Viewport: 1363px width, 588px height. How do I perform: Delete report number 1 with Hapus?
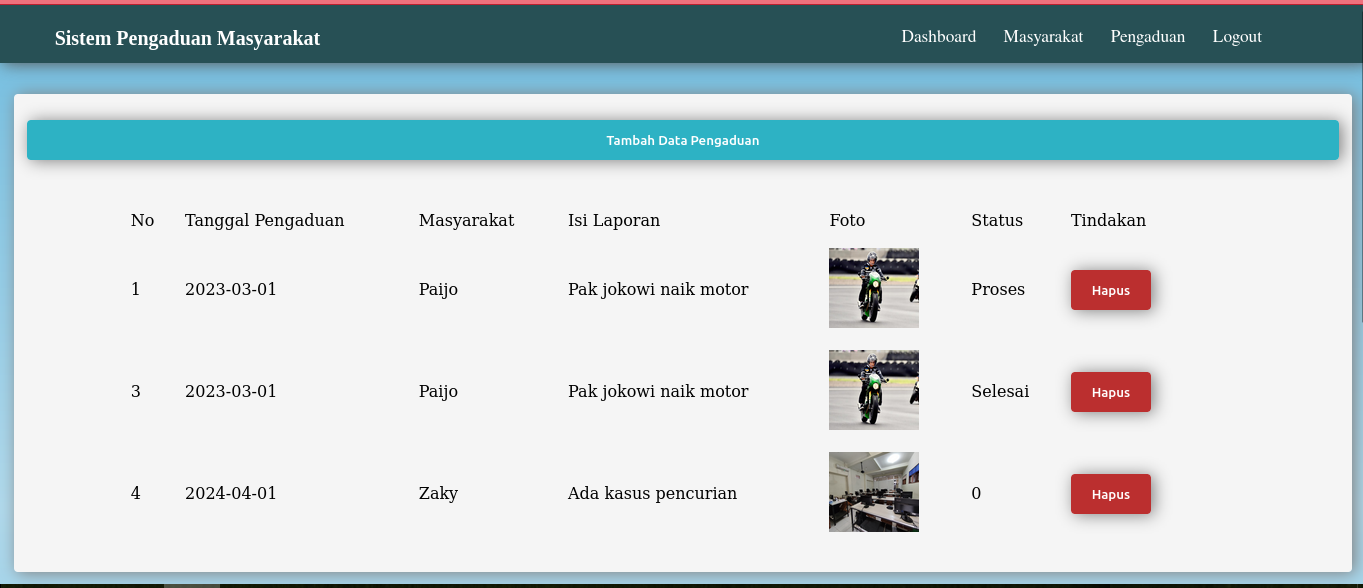pyautogui.click(x=1110, y=290)
